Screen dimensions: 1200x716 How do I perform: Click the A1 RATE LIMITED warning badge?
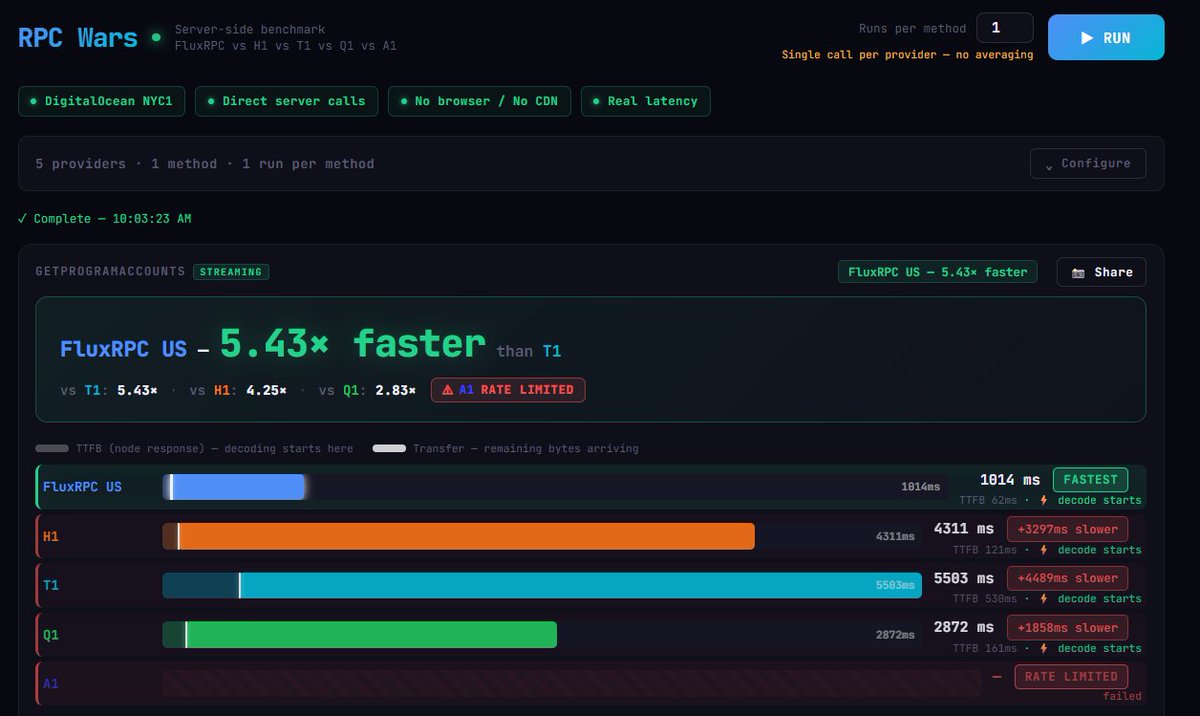click(508, 390)
